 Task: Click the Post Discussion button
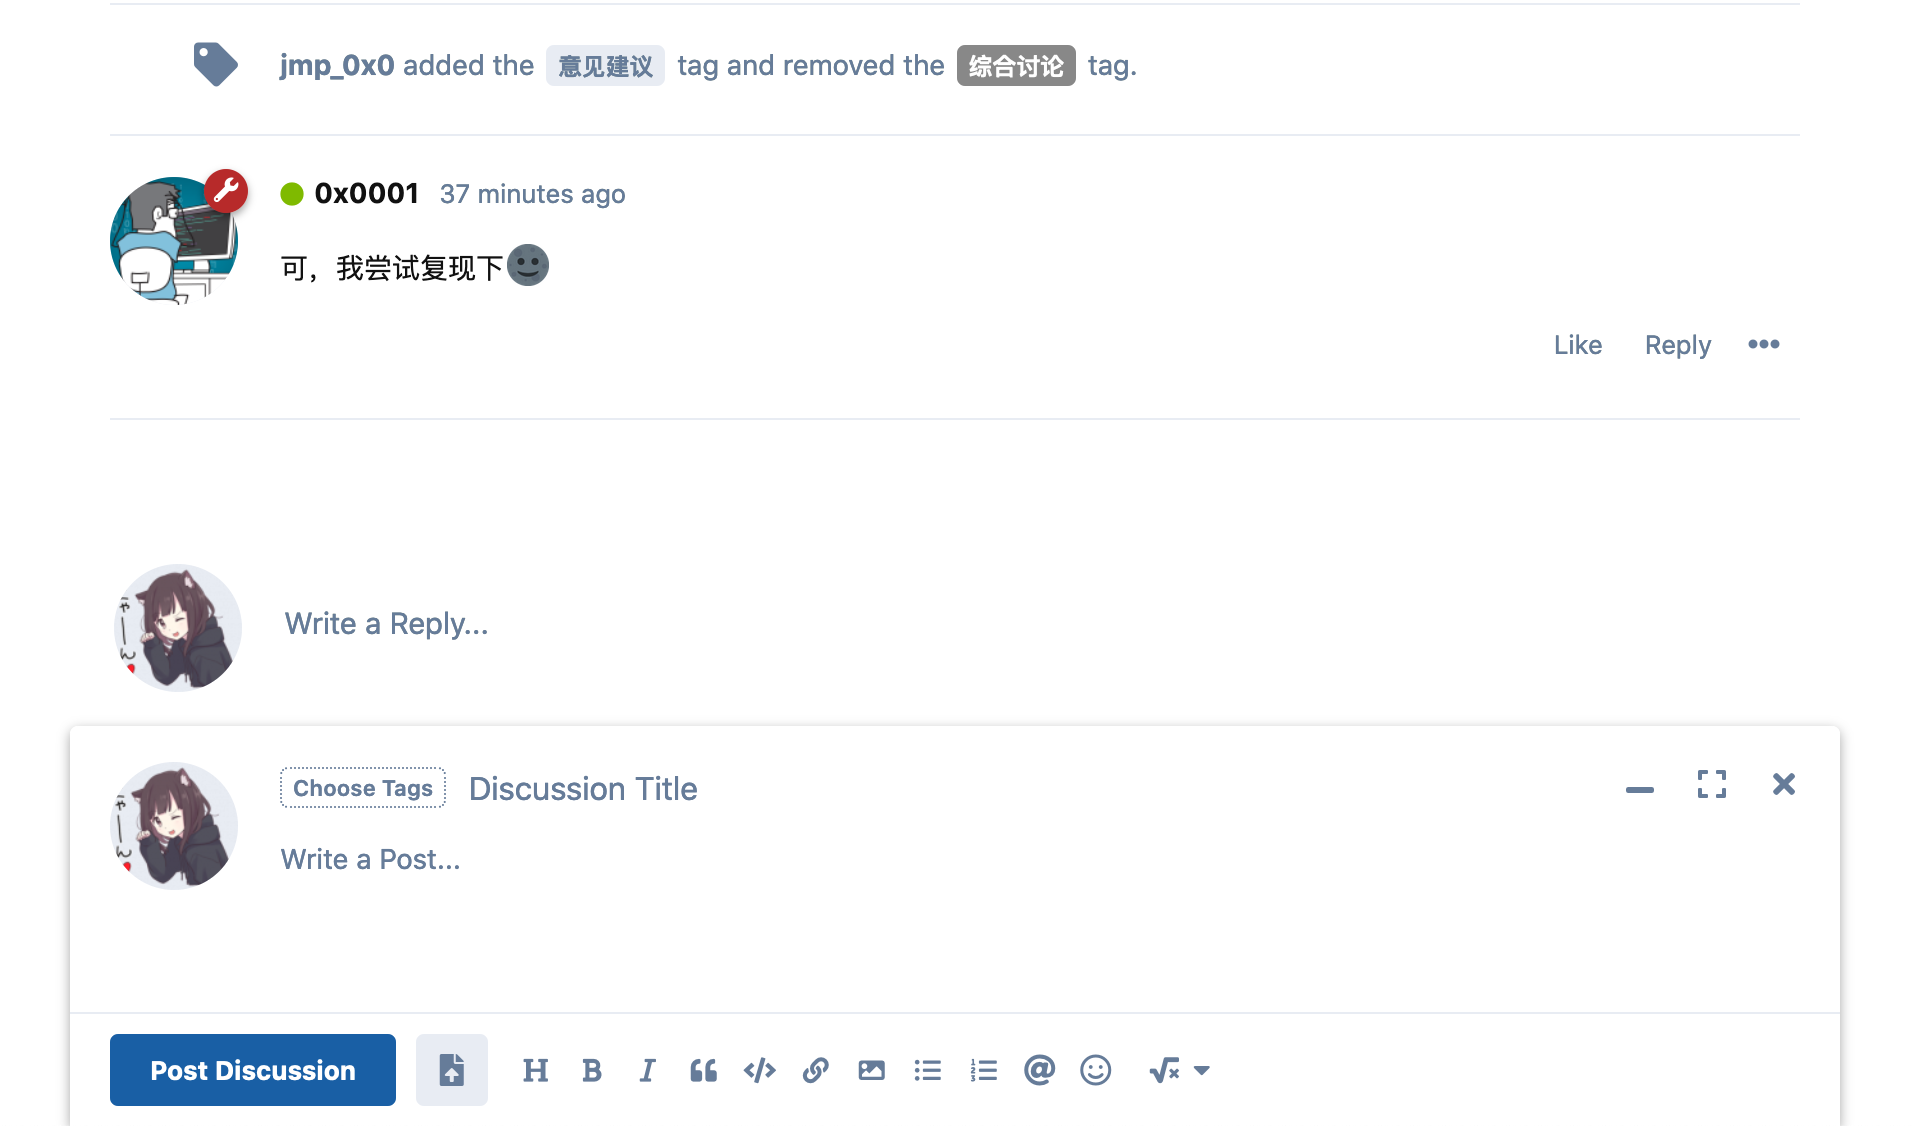(x=253, y=1070)
